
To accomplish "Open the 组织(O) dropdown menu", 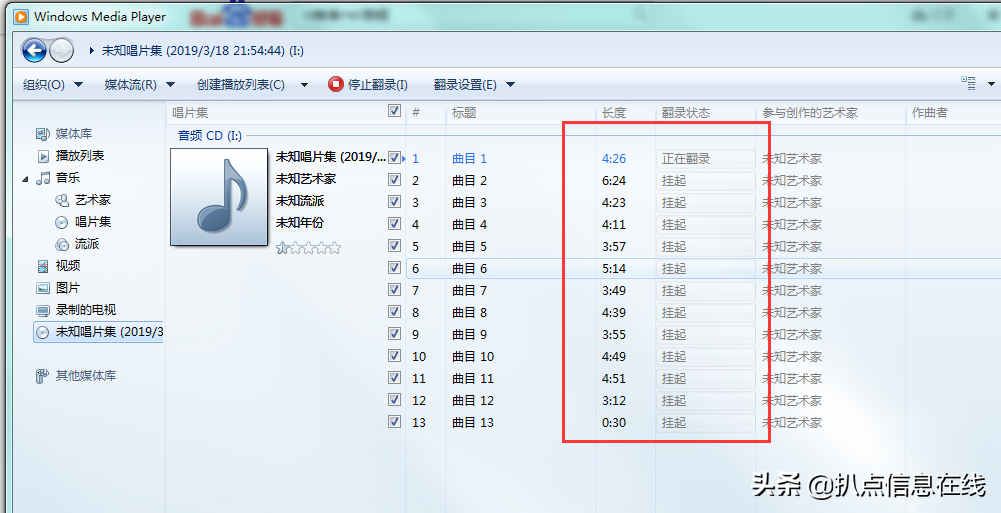I will [x=52, y=84].
